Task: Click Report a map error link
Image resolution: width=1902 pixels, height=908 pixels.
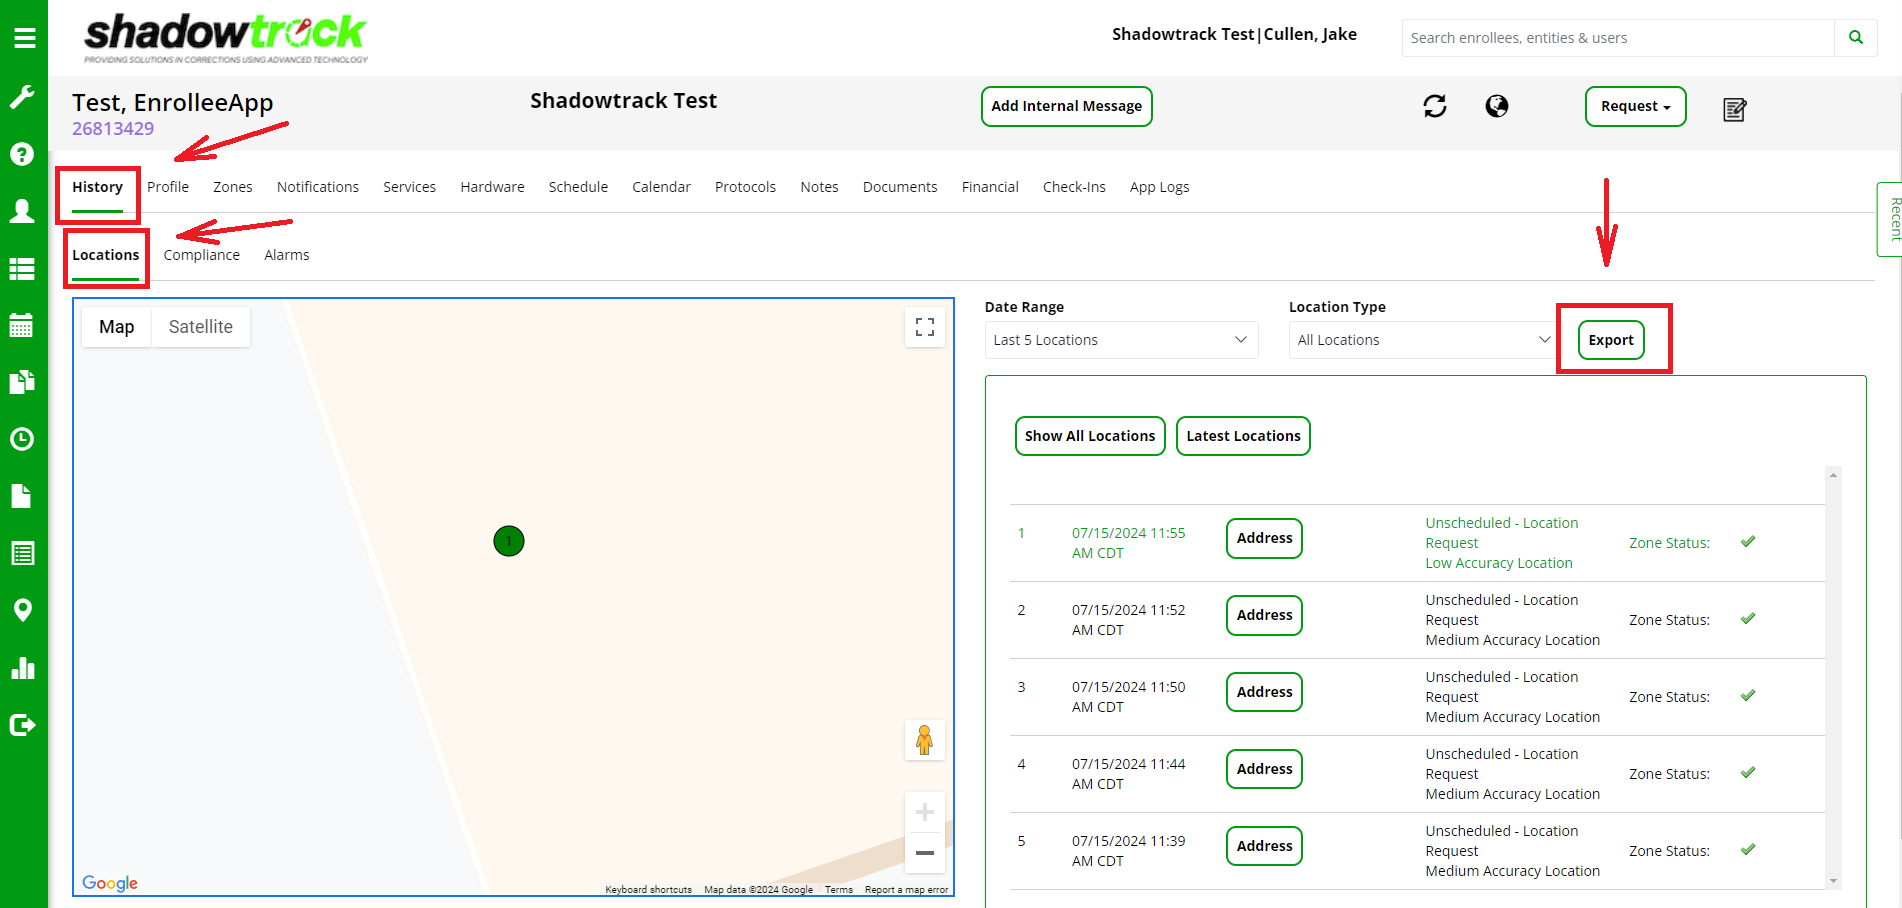Action: click(906, 889)
